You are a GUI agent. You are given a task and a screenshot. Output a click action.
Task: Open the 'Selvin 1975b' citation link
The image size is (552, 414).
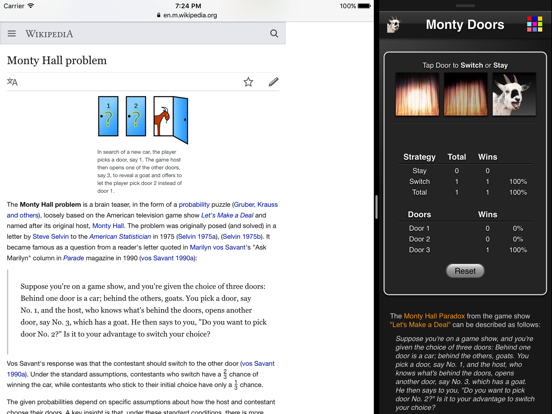pos(242,237)
